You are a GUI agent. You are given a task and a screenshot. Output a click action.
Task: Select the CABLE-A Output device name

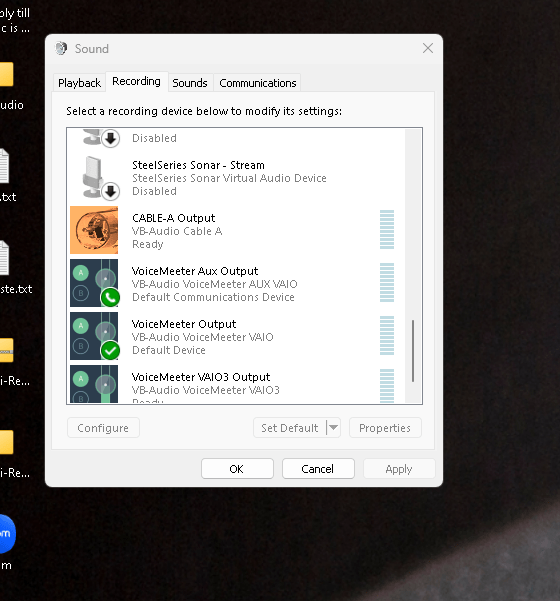(x=173, y=218)
